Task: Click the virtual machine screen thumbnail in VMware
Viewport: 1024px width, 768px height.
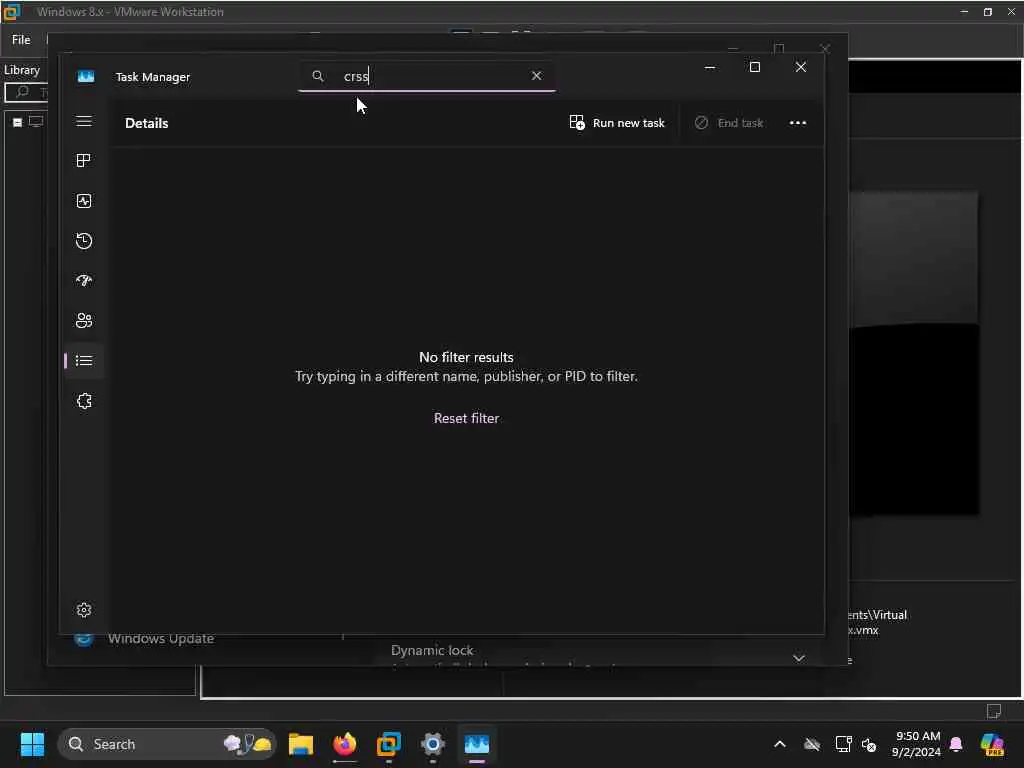Action: 914,353
